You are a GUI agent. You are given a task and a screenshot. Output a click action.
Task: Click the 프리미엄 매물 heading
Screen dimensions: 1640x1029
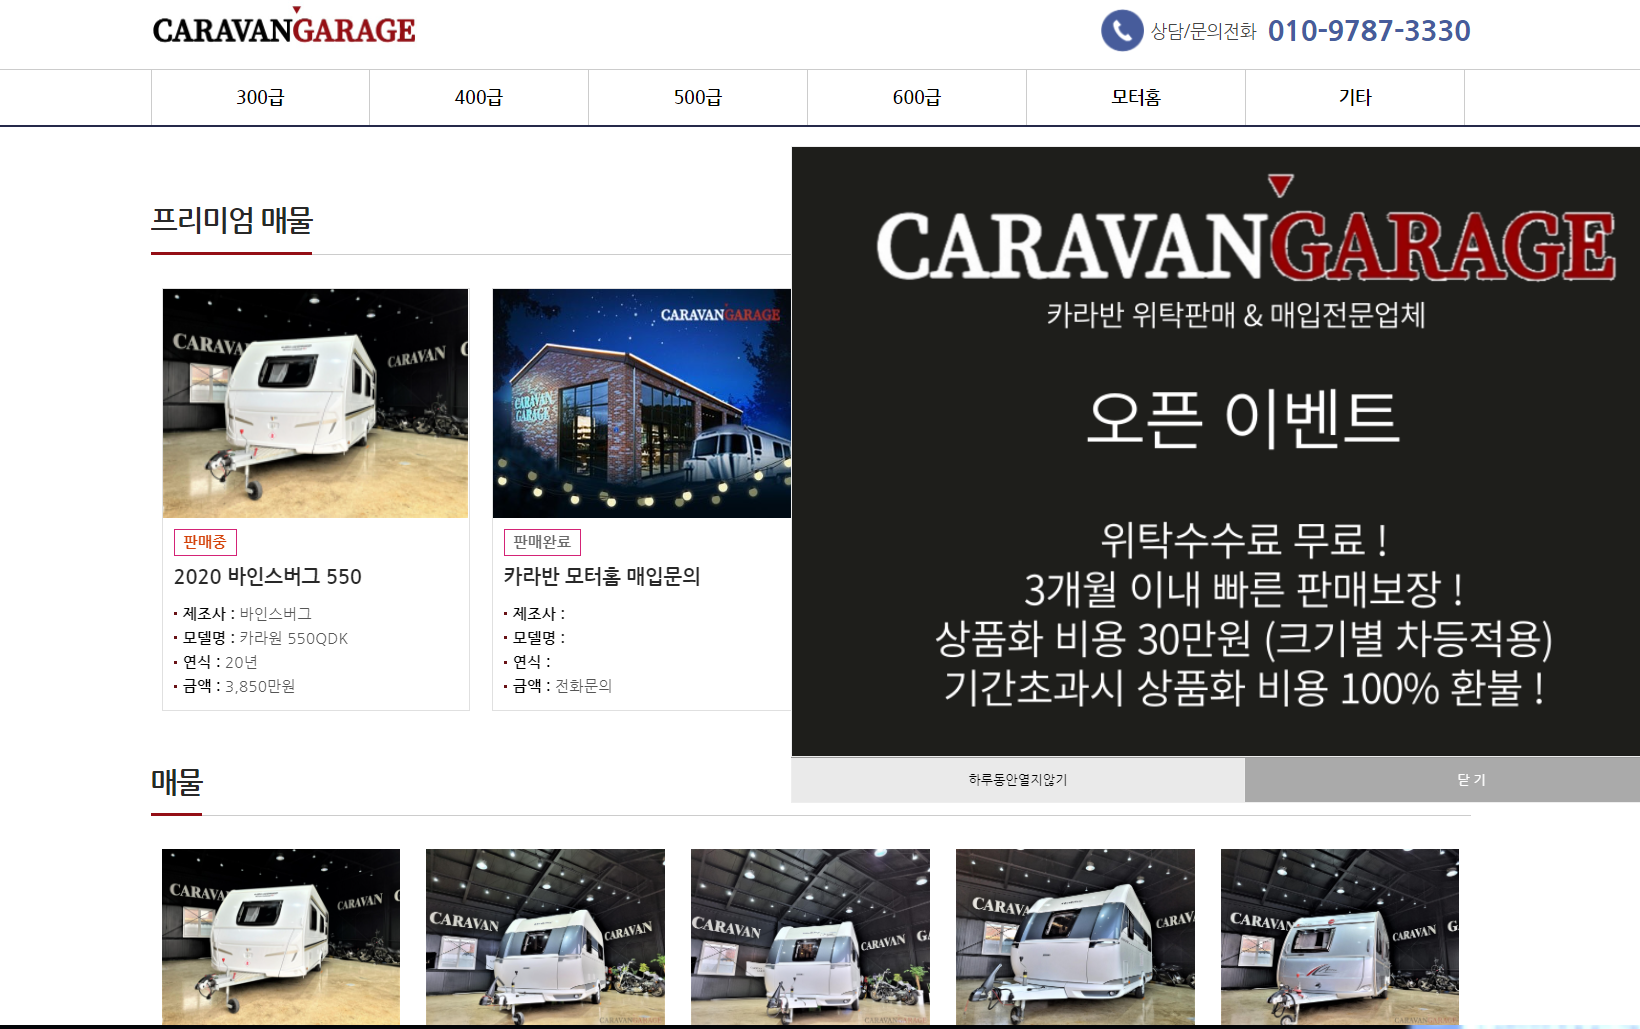click(232, 220)
